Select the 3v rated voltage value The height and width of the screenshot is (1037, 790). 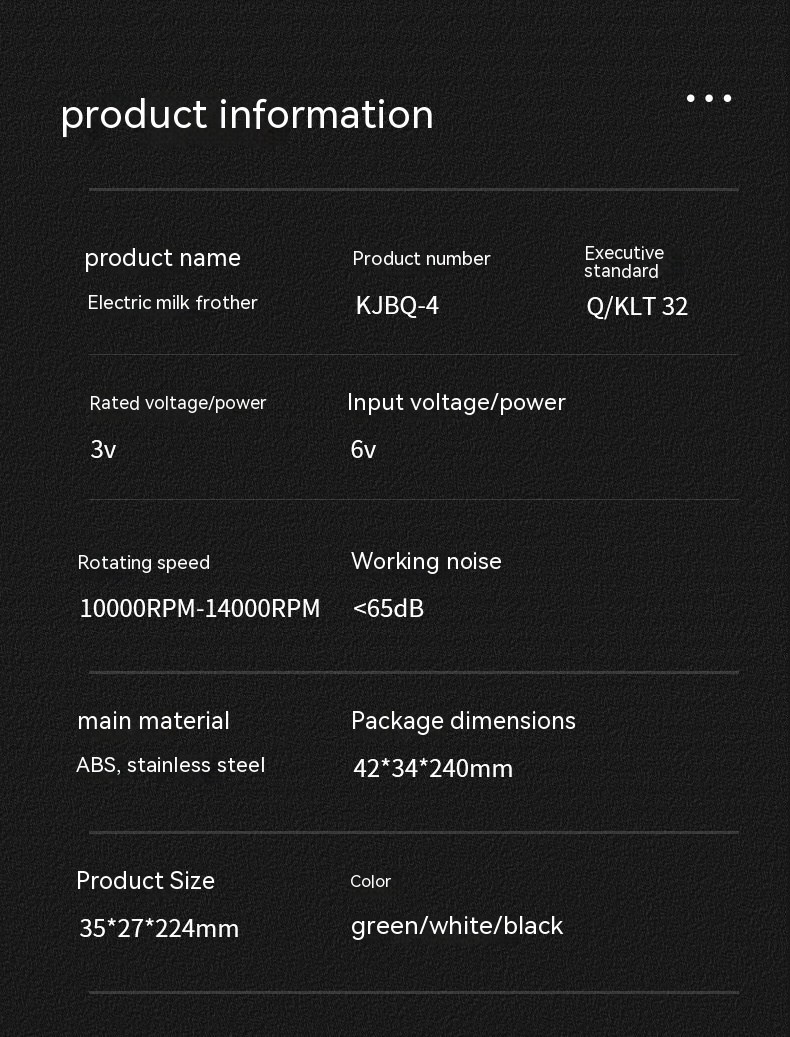[103, 450]
